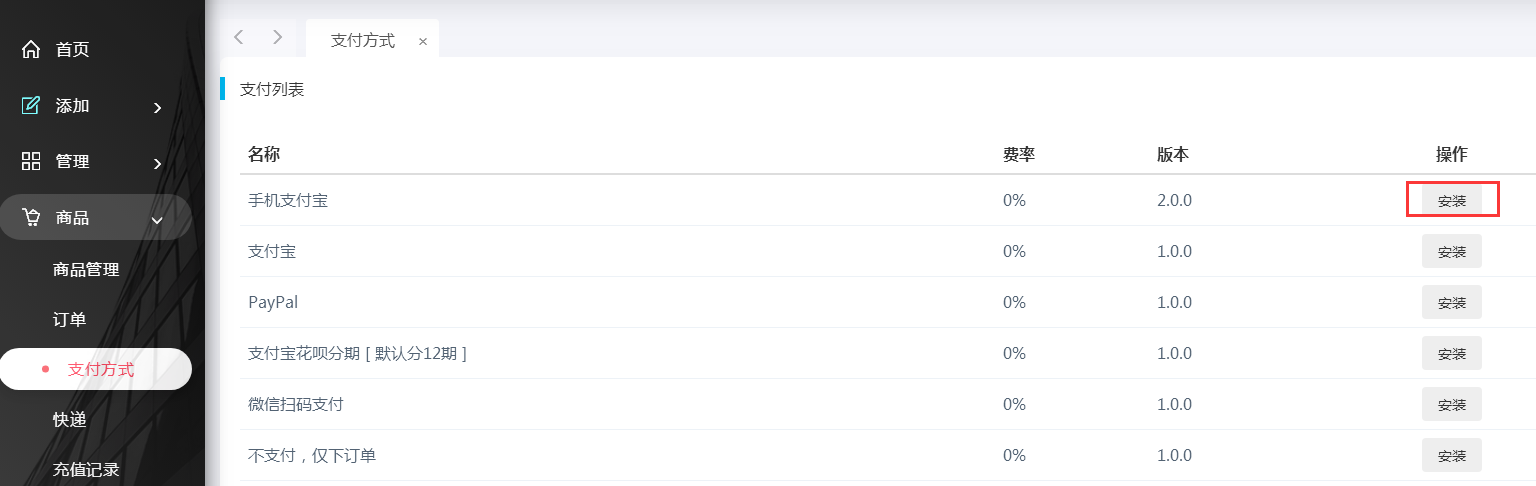Click the 商品 shopping cart icon
Screen dimensions: 1536x486
(x=31, y=217)
